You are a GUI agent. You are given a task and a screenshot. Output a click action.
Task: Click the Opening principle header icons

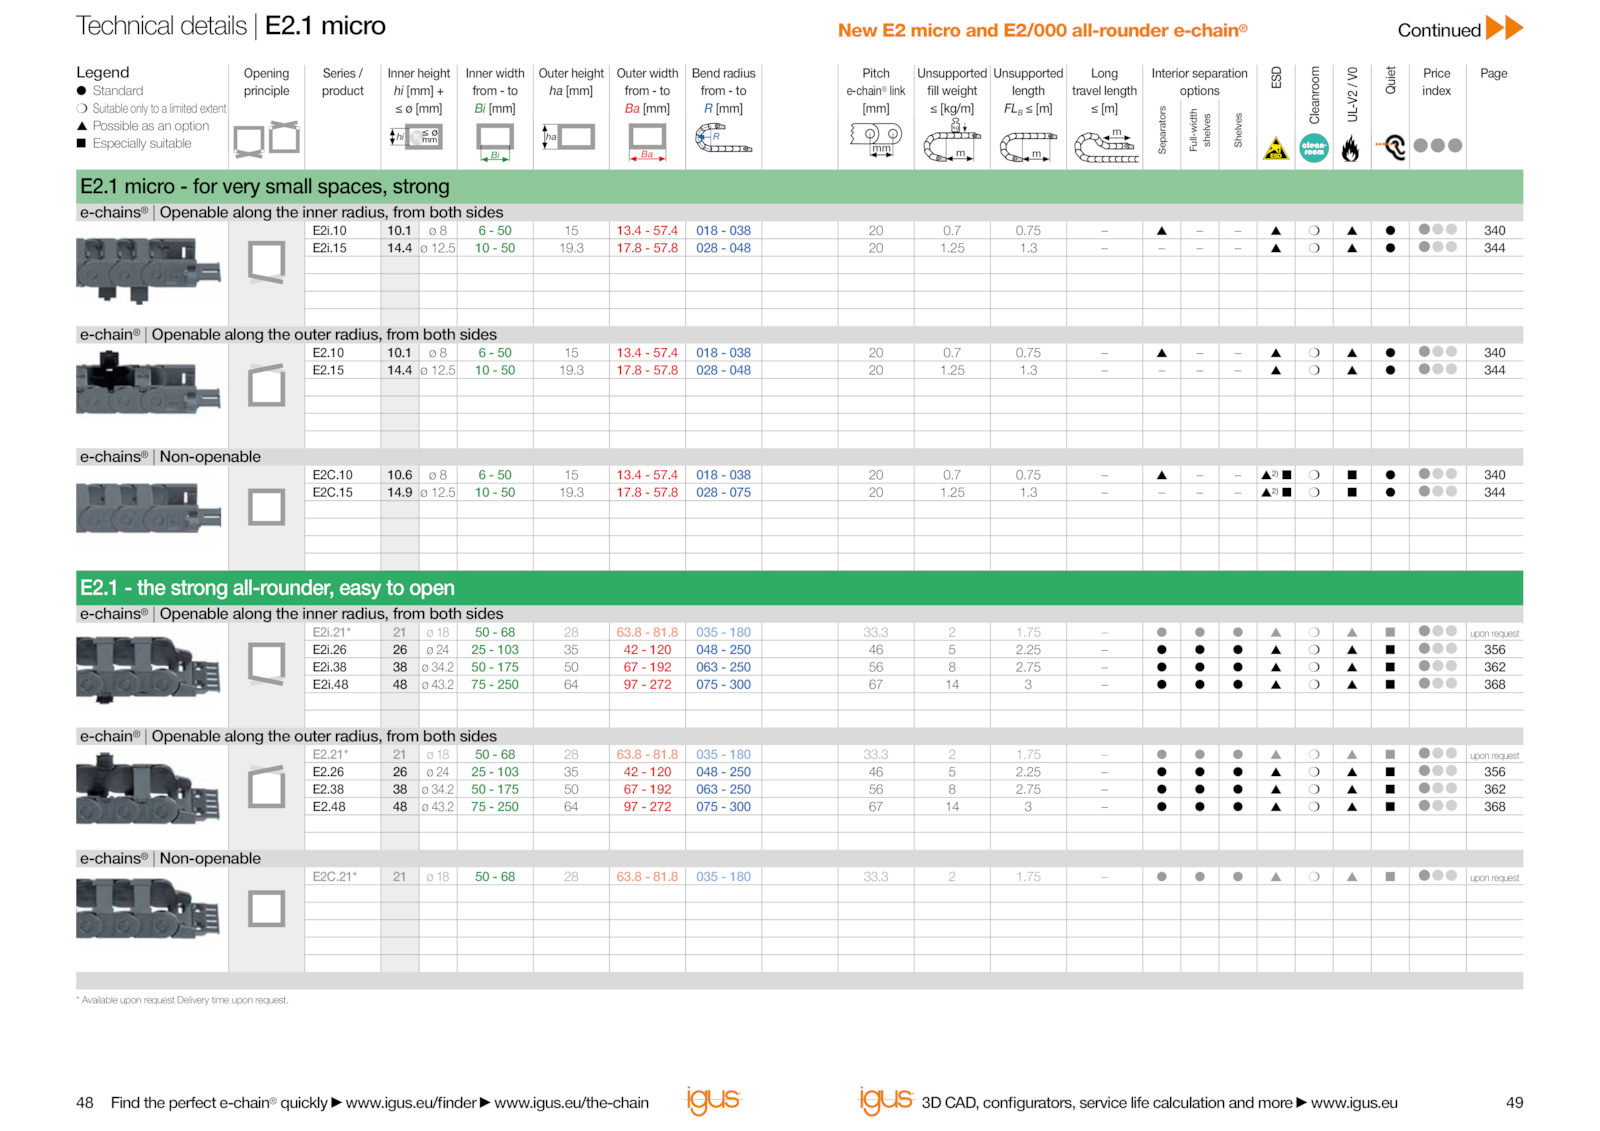pyautogui.click(x=266, y=139)
